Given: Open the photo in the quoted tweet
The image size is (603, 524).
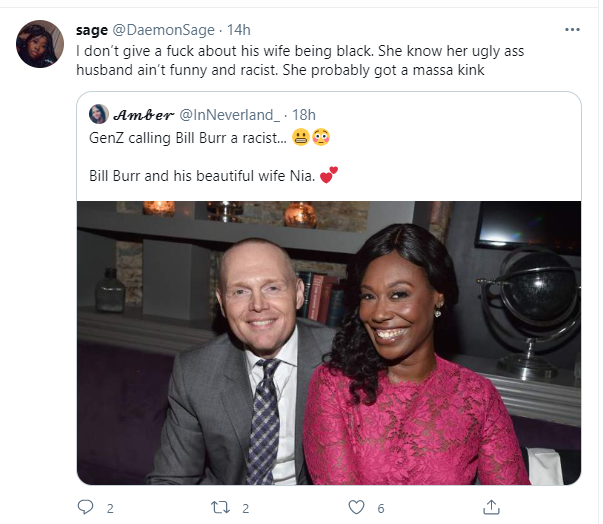Looking at the screenshot, I should tap(329, 342).
